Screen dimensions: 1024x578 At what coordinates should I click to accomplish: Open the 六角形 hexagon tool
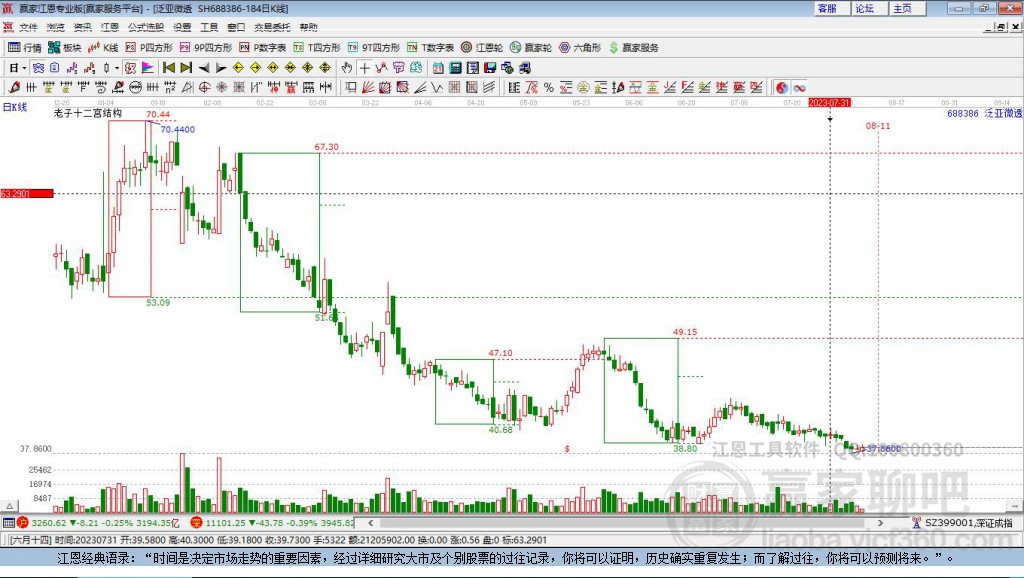[x=580, y=48]
